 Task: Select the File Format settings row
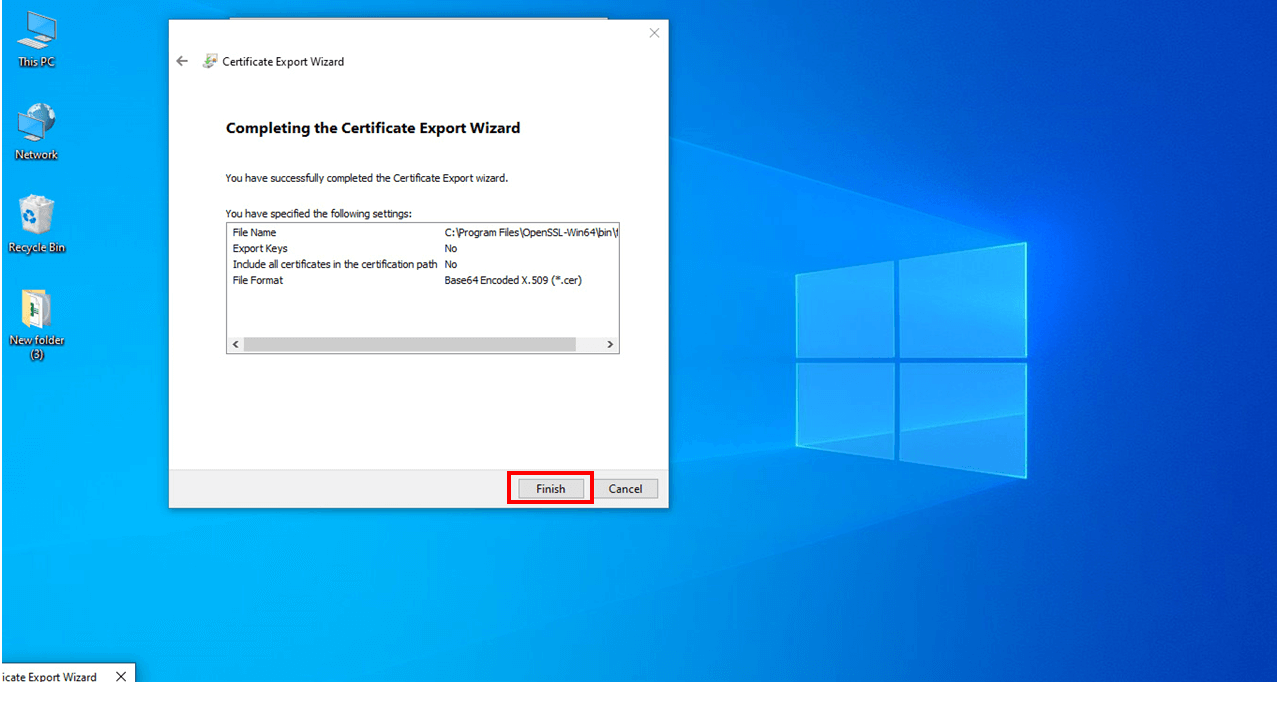[x=258, y=280]
